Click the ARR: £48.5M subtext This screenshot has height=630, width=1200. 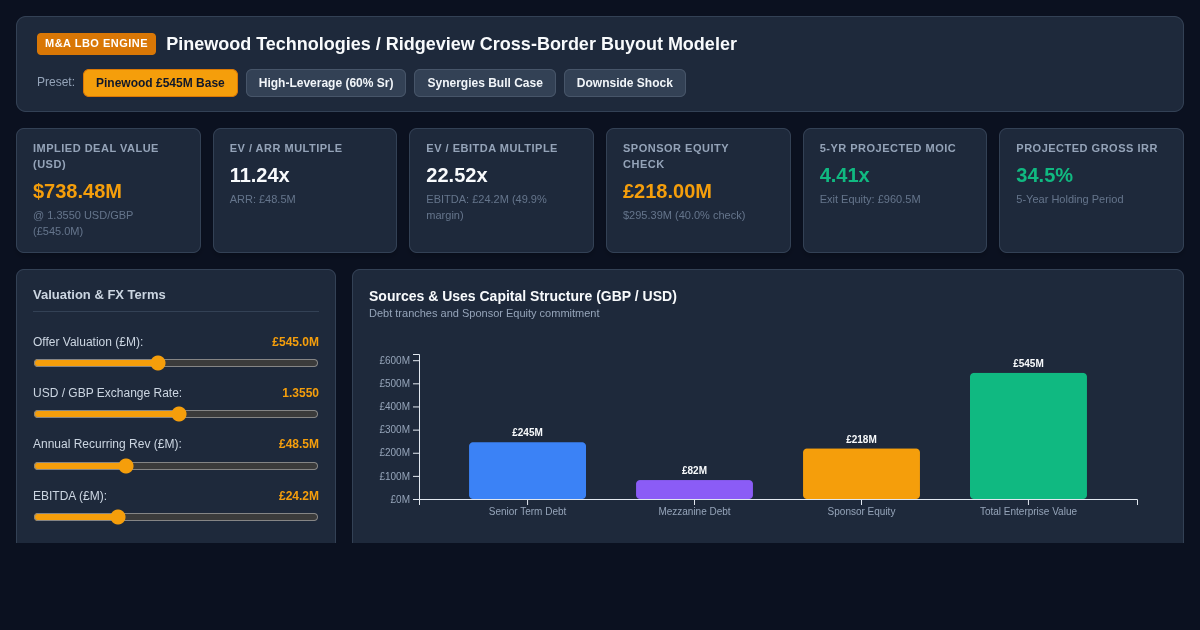pos(263,199)
